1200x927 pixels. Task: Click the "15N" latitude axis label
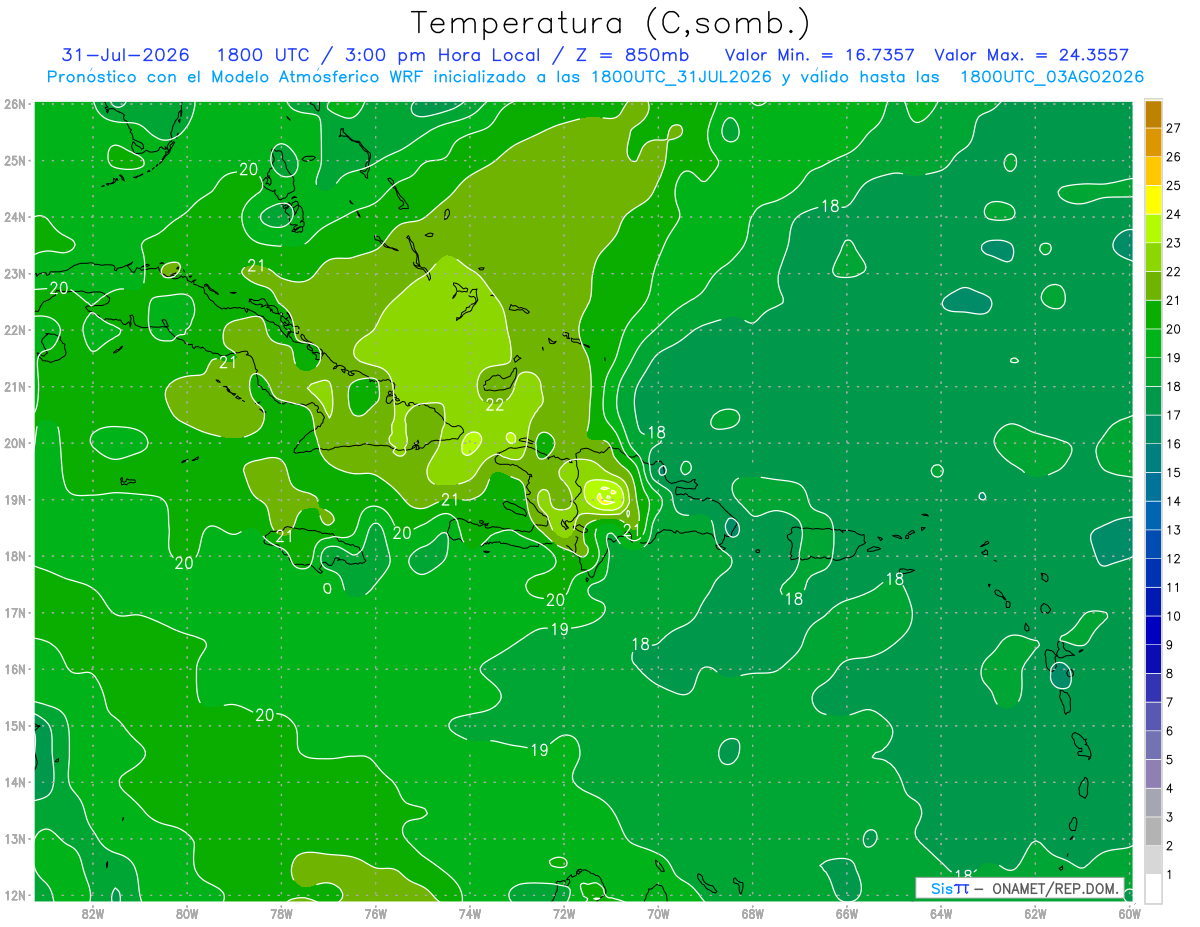[14, 725]
